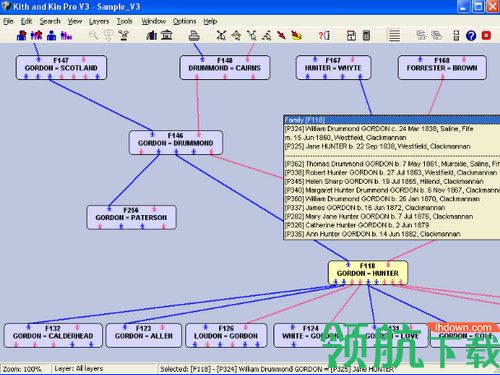Open the File menu

click(x=8, y=21)
